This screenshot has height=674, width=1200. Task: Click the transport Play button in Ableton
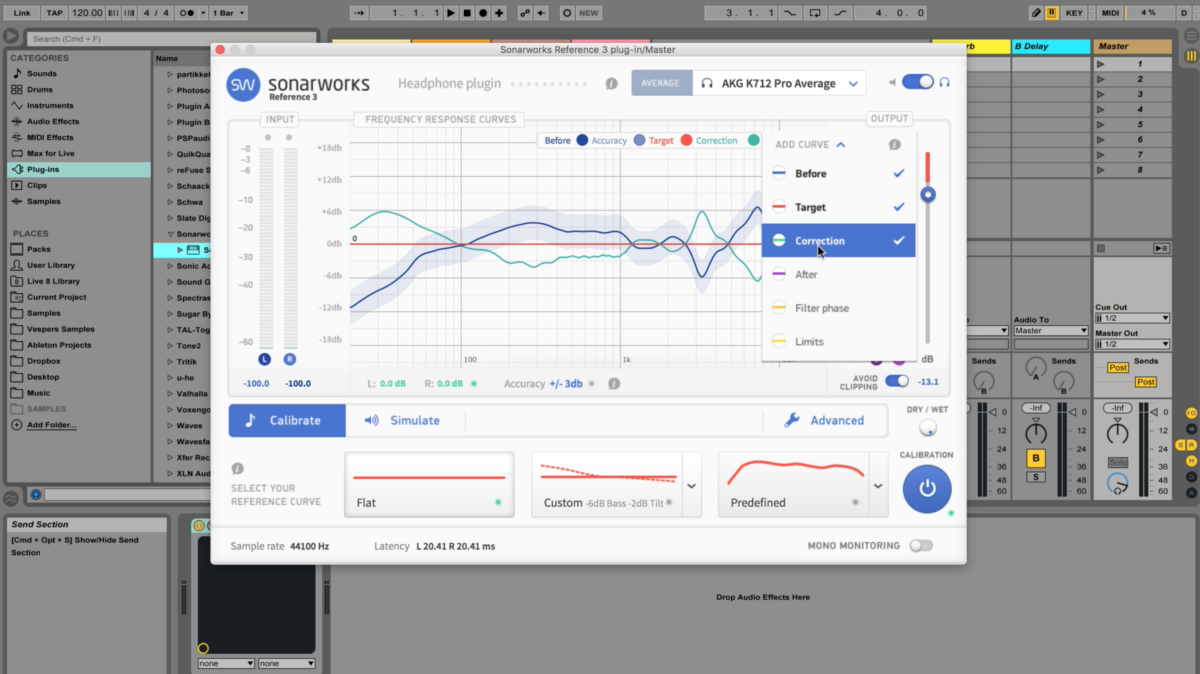pos(452,13)
